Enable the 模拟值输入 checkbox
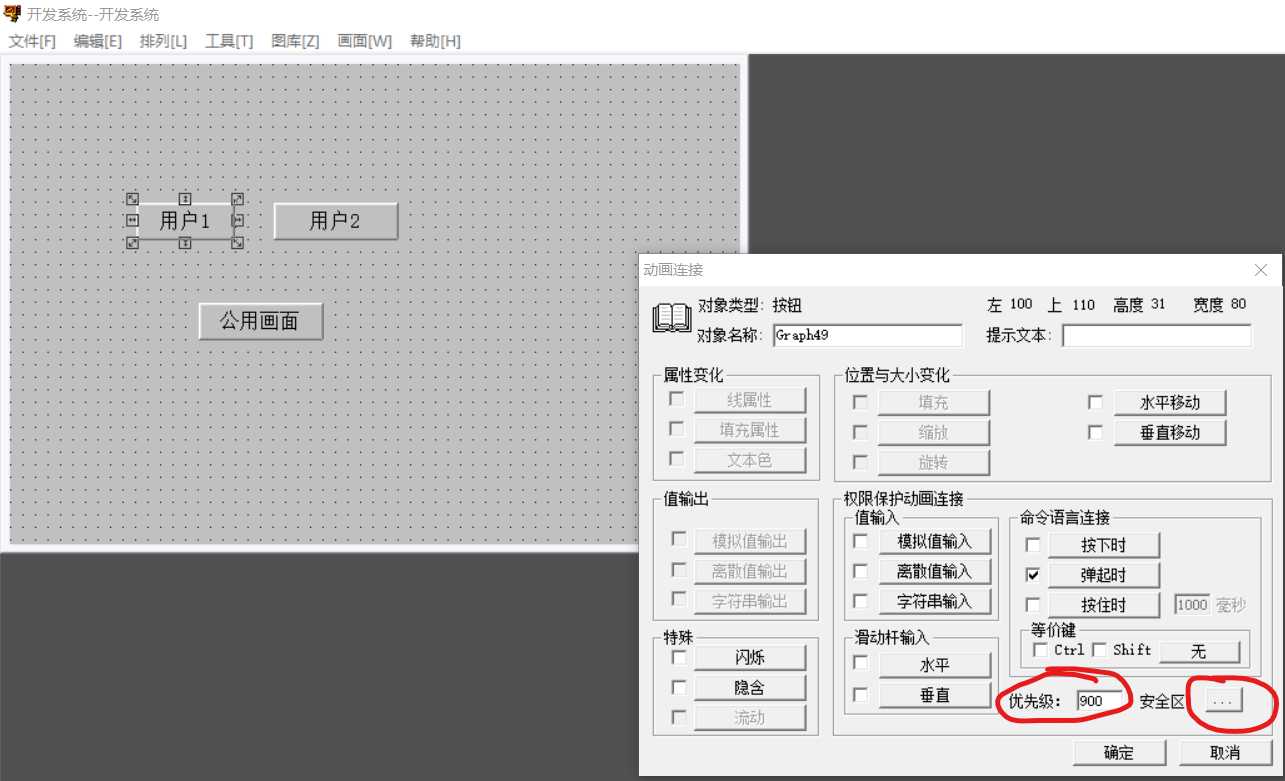This screenshot has height=781, width=1285. point(860,541)
